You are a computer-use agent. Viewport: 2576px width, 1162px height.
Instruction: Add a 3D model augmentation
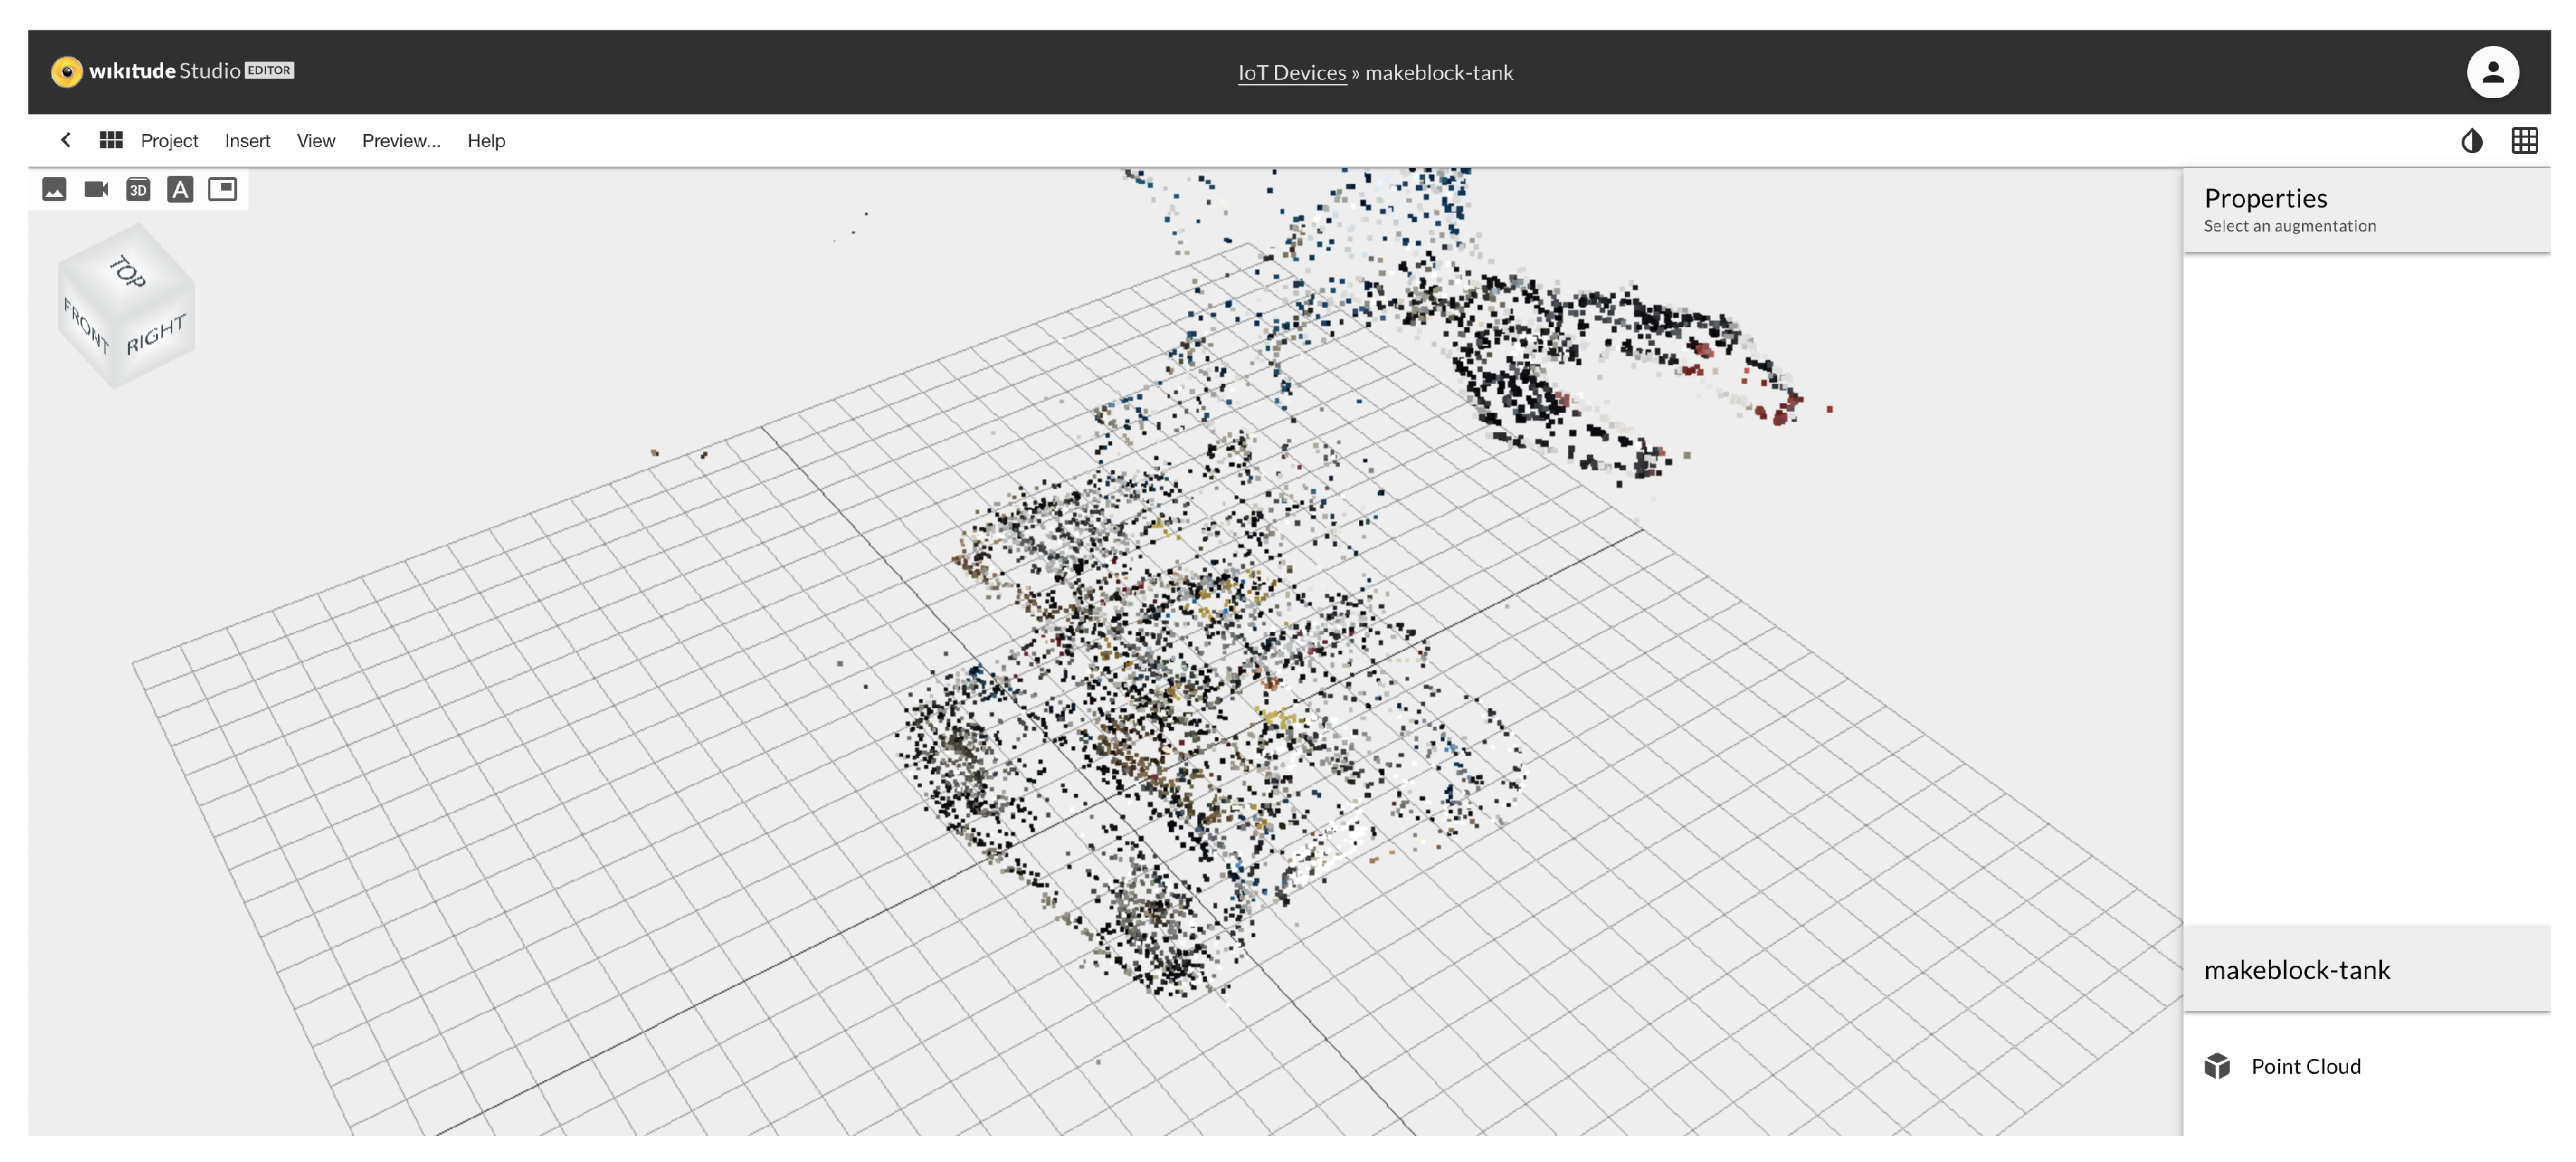(x=138, y=189)
